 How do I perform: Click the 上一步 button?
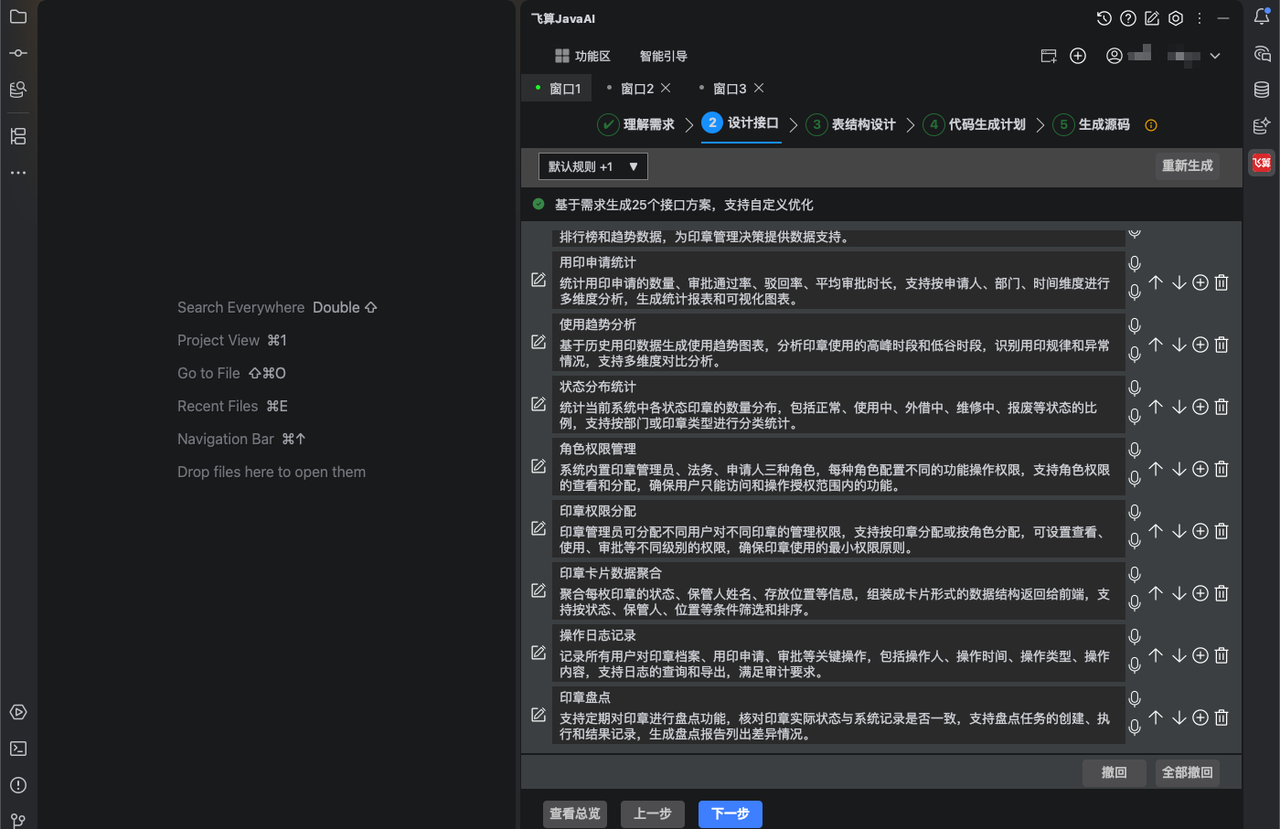pyautogui.click(x=652, y=814)
